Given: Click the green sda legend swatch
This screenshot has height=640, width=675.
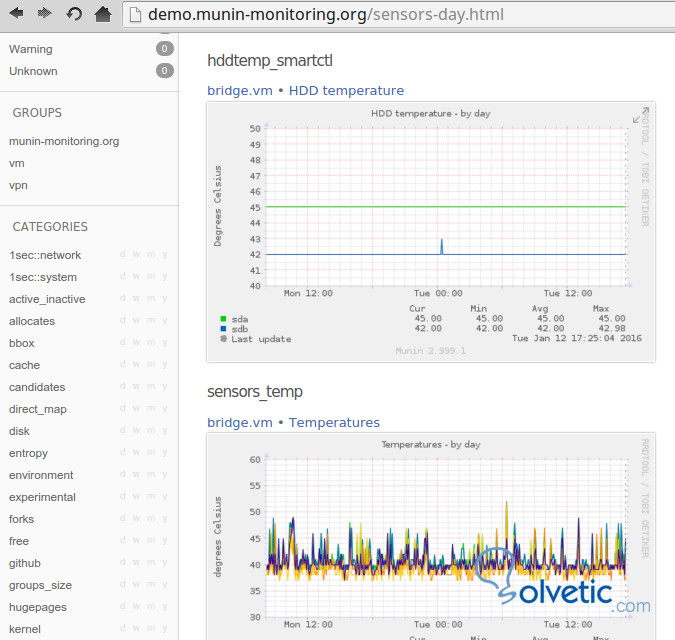Looking at the screenshot, I should pyautogui.click(x=223, y=319).
